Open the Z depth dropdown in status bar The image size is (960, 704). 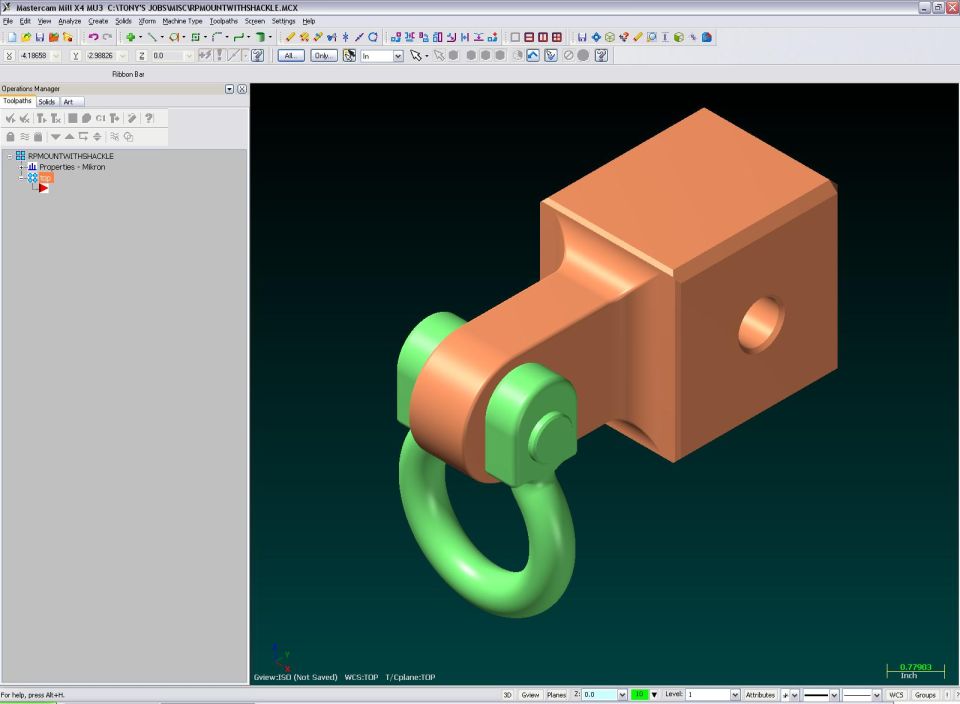pos(622,695)
